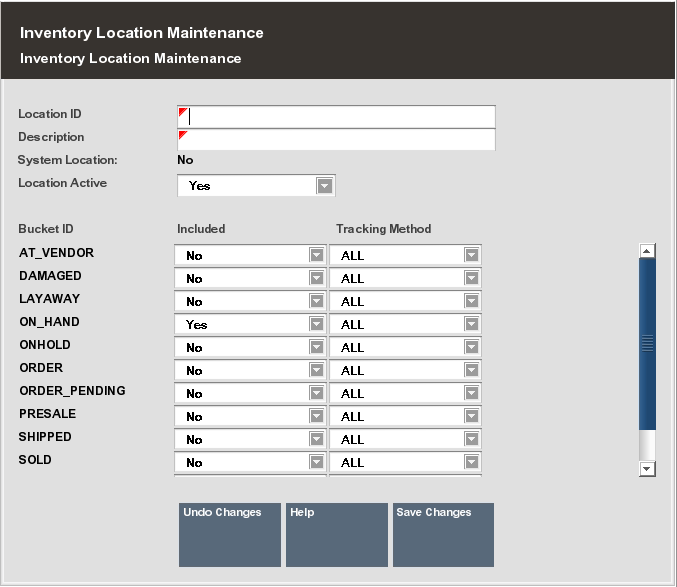Click the Save Changes button
Screen dimensions: 677x587
click(x=443, y=535)
